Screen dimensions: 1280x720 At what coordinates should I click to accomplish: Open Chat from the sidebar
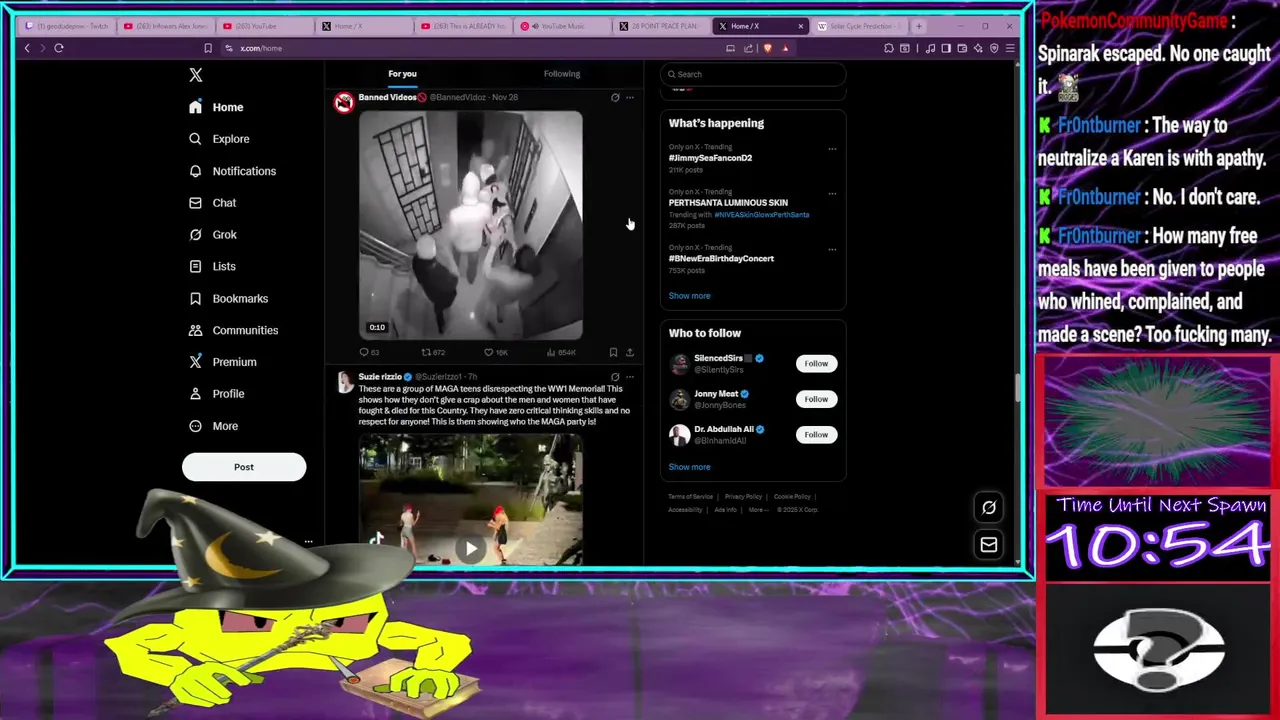pyautogui.click(x=212, y=203)
